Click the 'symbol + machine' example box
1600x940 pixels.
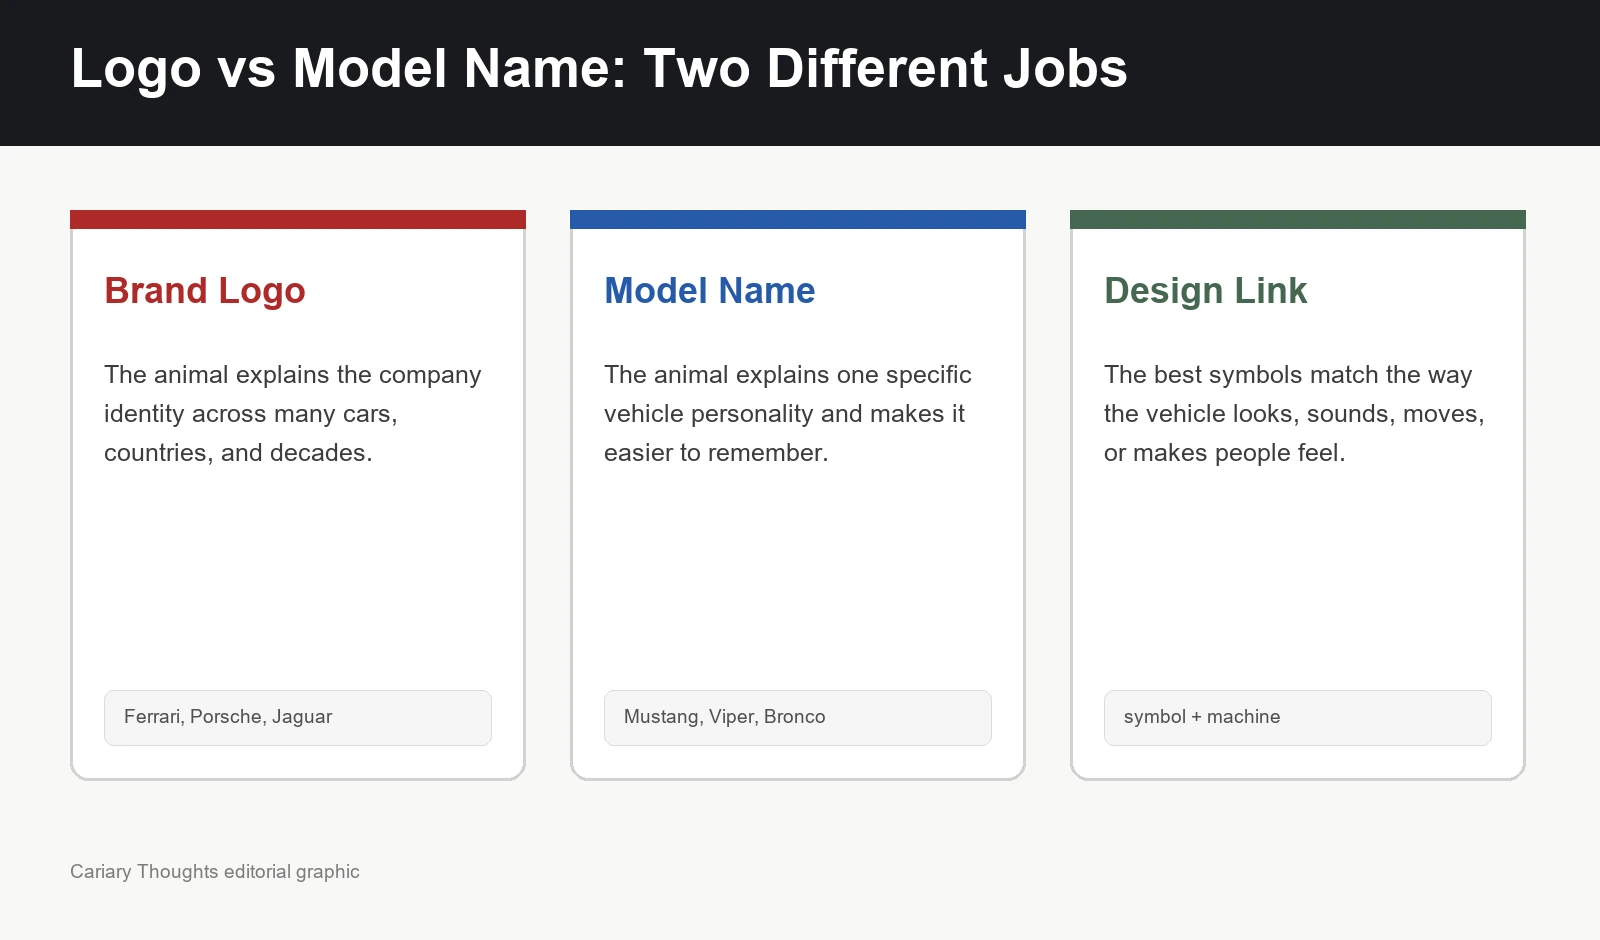click(x=1298, y=718)
